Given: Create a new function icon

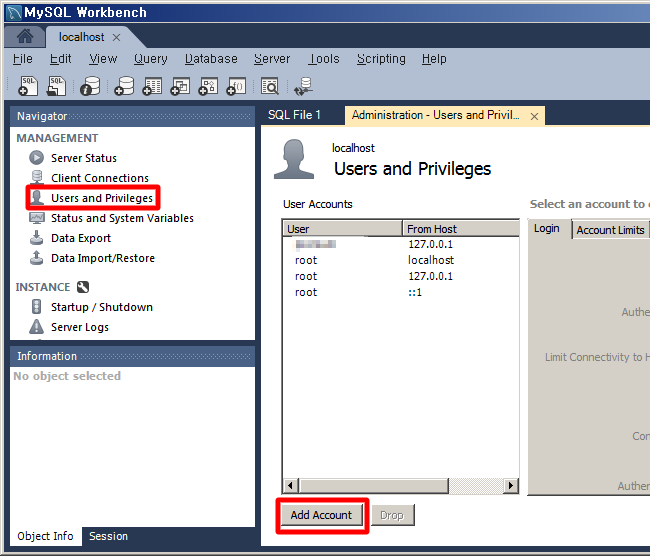Looking at the screenshot, I should coord(236,86).
